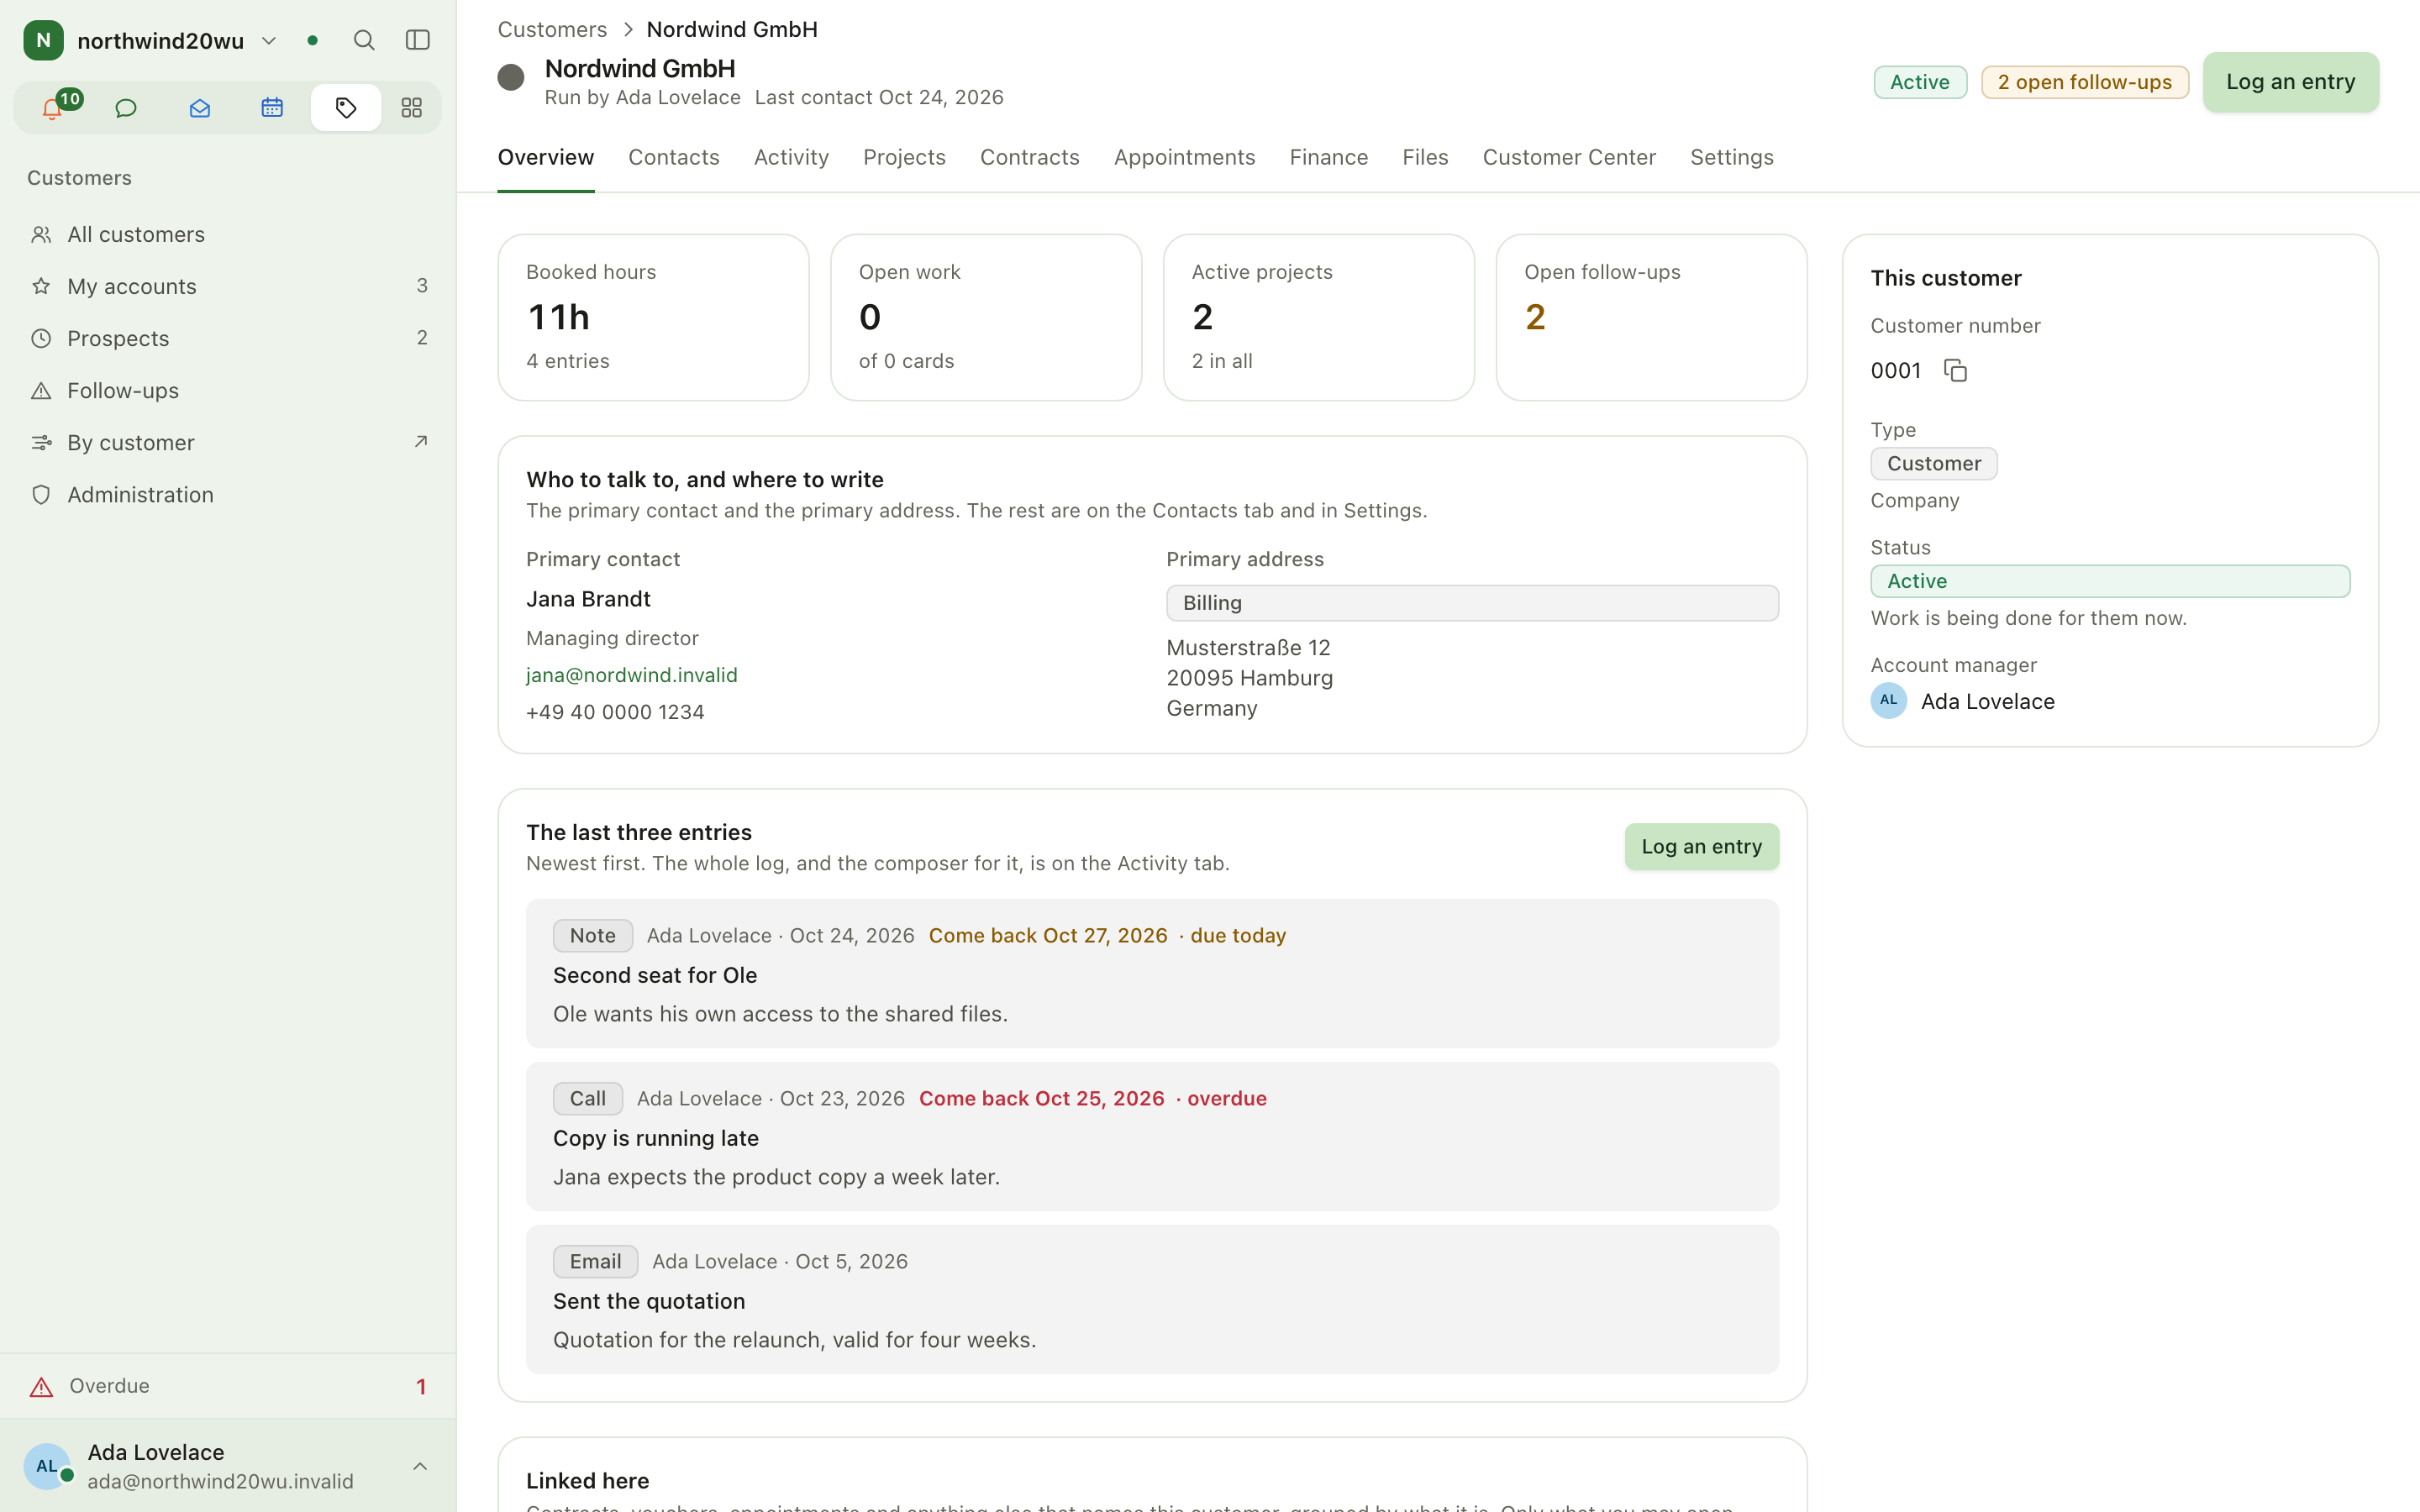
Task: Go to the Finance tab
Action: point(1328,158)
